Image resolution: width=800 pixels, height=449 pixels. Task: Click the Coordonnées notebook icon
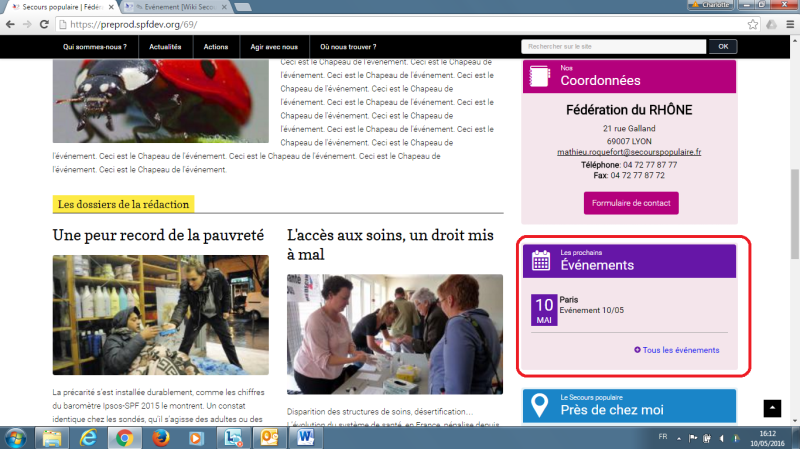[x=540, y=77]
